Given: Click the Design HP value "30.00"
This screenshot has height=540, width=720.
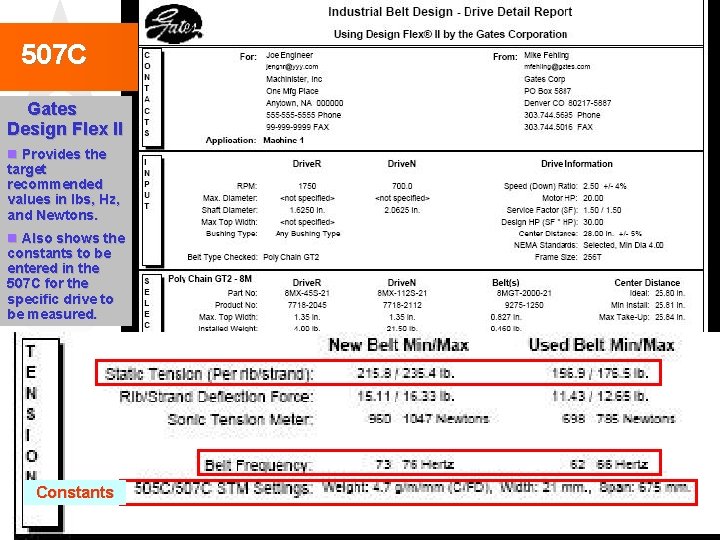Looking at the screenshot, I should (593, 222).
